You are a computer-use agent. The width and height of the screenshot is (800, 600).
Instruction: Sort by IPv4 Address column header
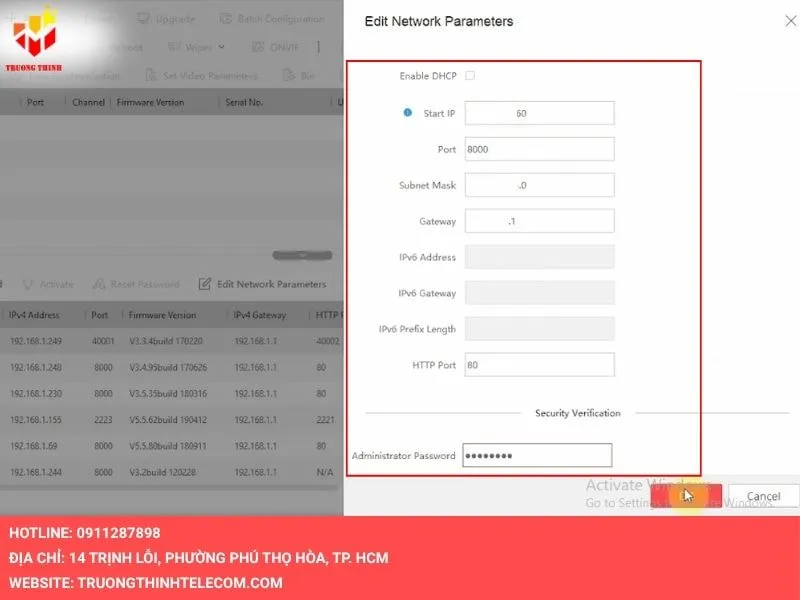tap(36, 315)
